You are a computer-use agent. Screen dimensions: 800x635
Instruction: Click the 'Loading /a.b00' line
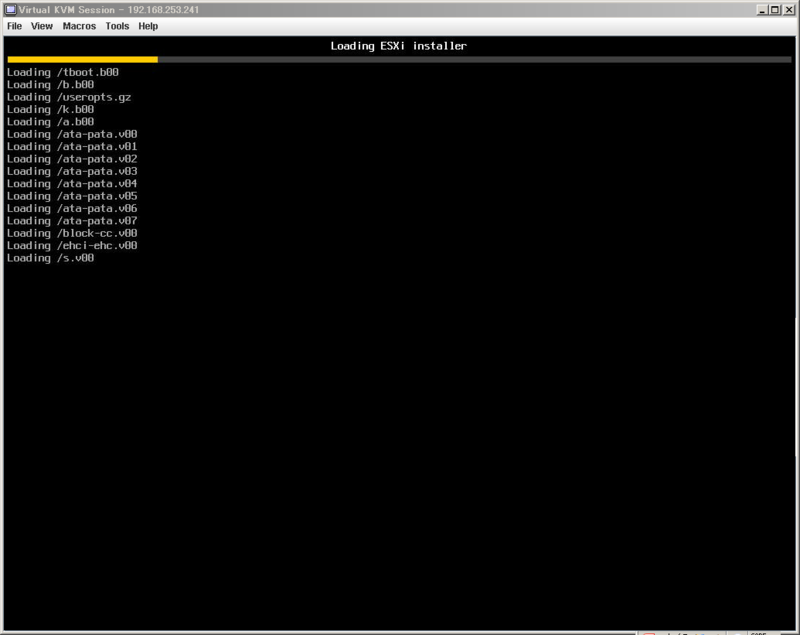pyautogui.click(x=51, y=121)
